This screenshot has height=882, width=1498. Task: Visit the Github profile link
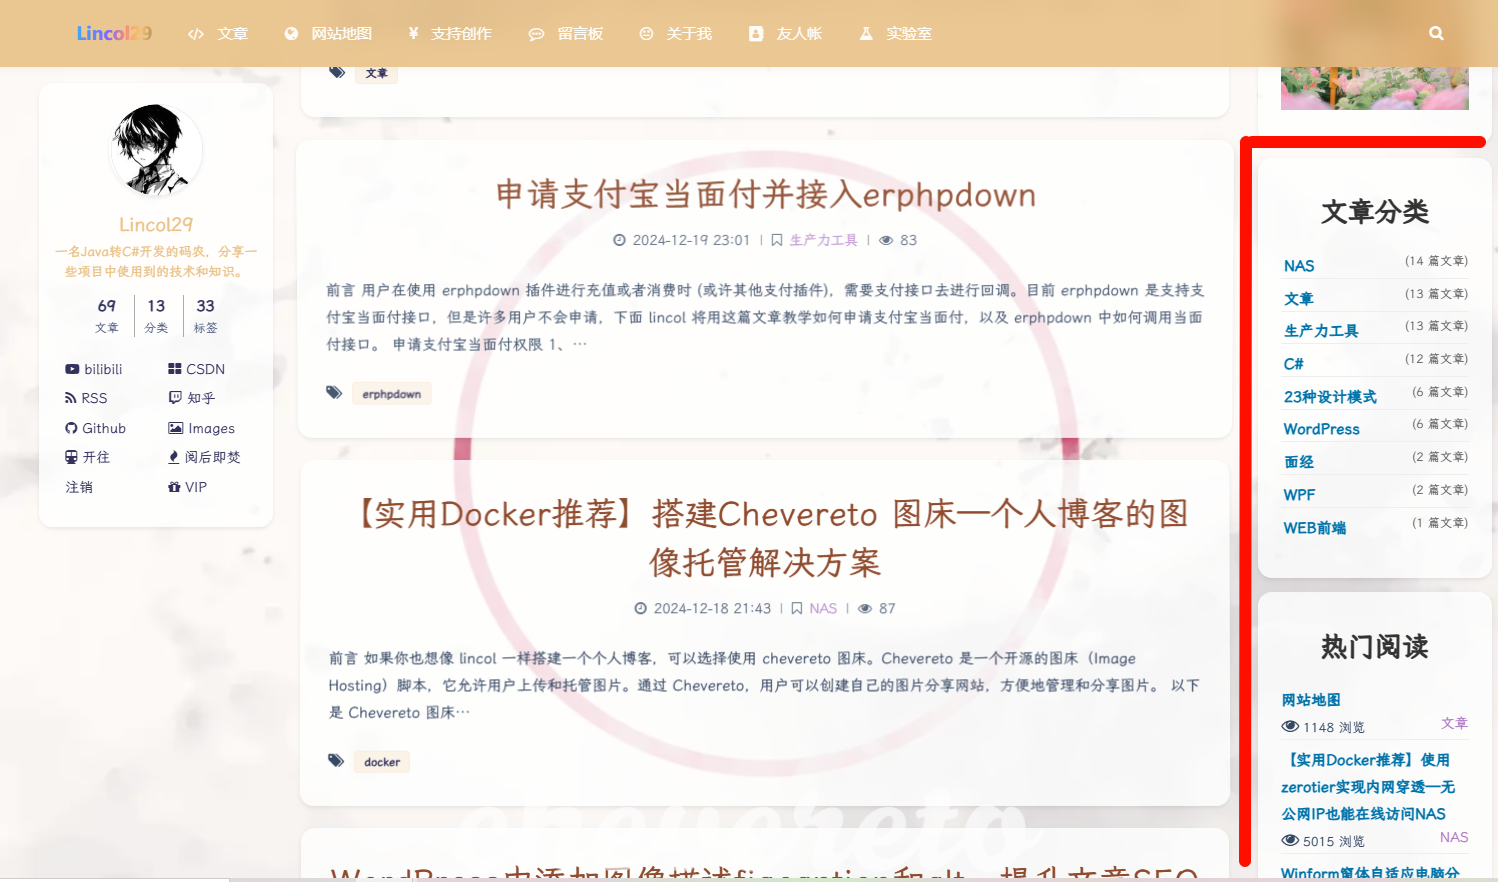tap(96, 428)
